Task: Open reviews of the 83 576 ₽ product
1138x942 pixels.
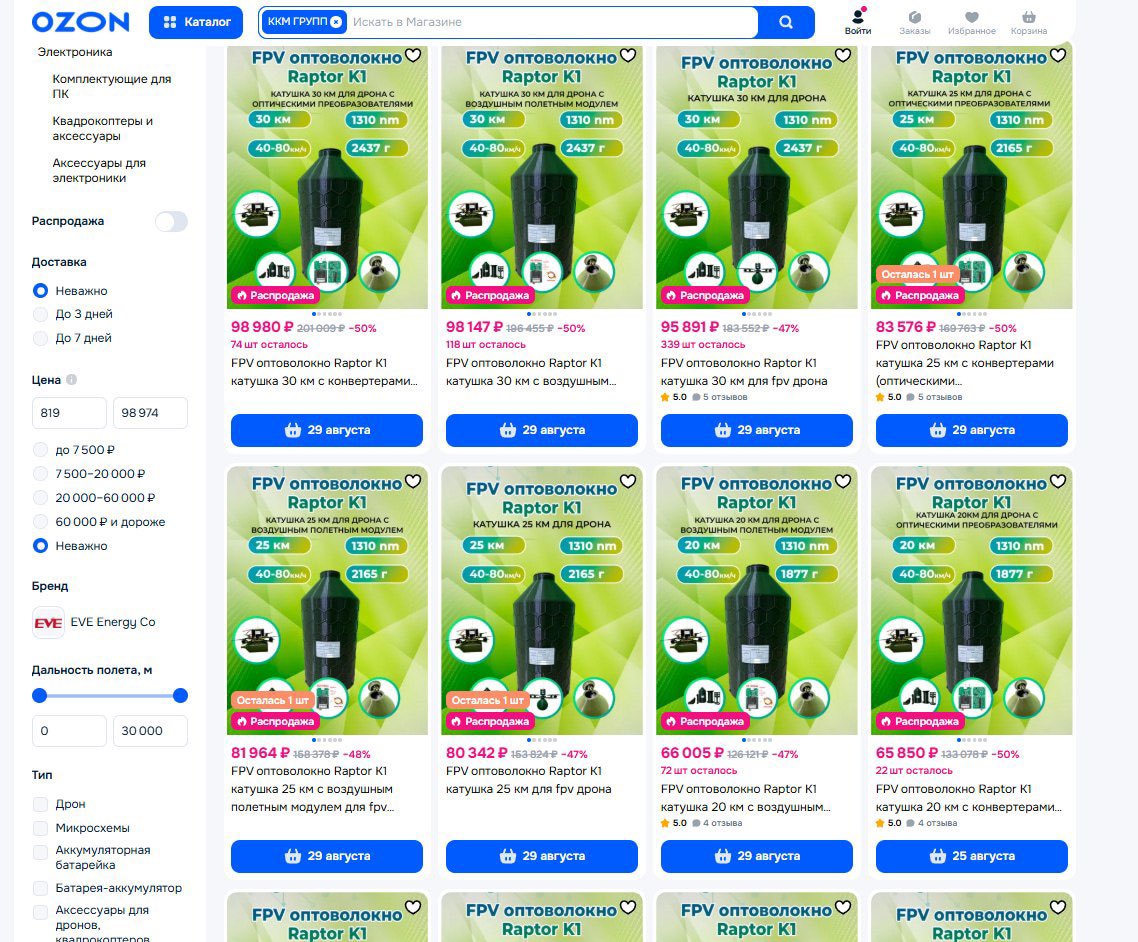Action: click(935, 398)
